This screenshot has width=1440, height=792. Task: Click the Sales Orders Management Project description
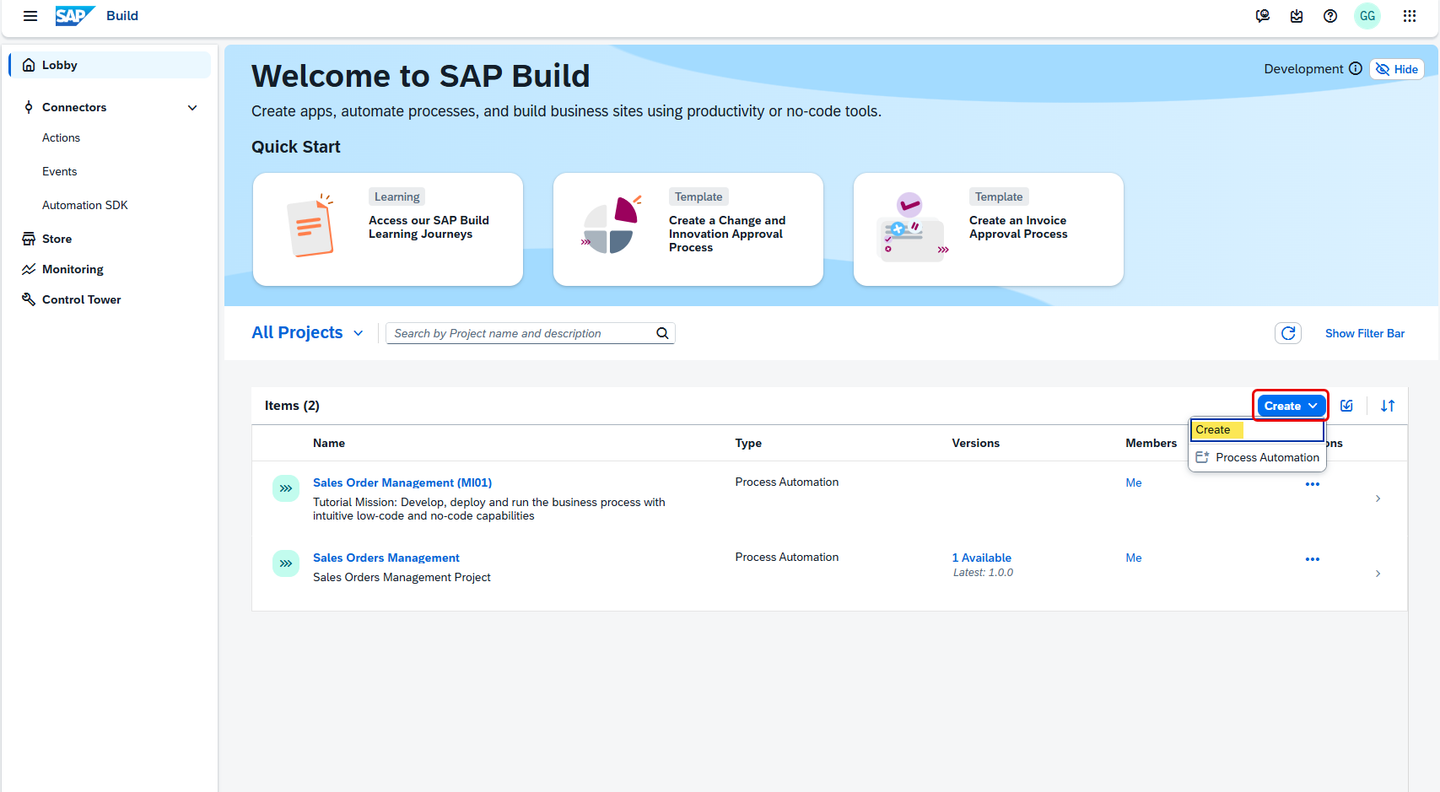click(x=402, y=577)
